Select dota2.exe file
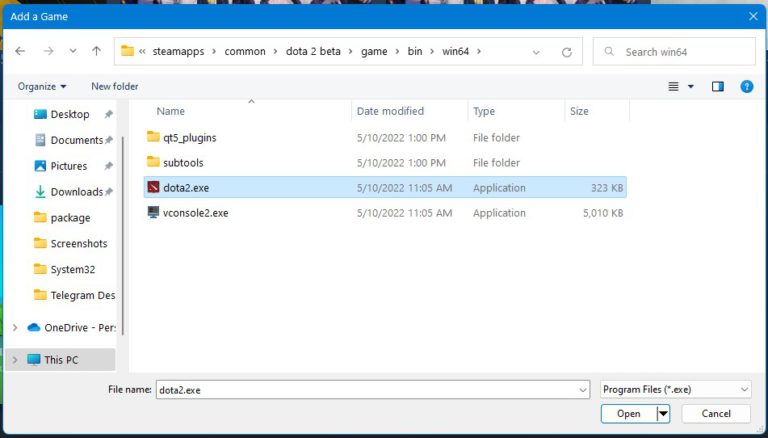The height and width of the screenshot is (438, 768). coord(385,188)
